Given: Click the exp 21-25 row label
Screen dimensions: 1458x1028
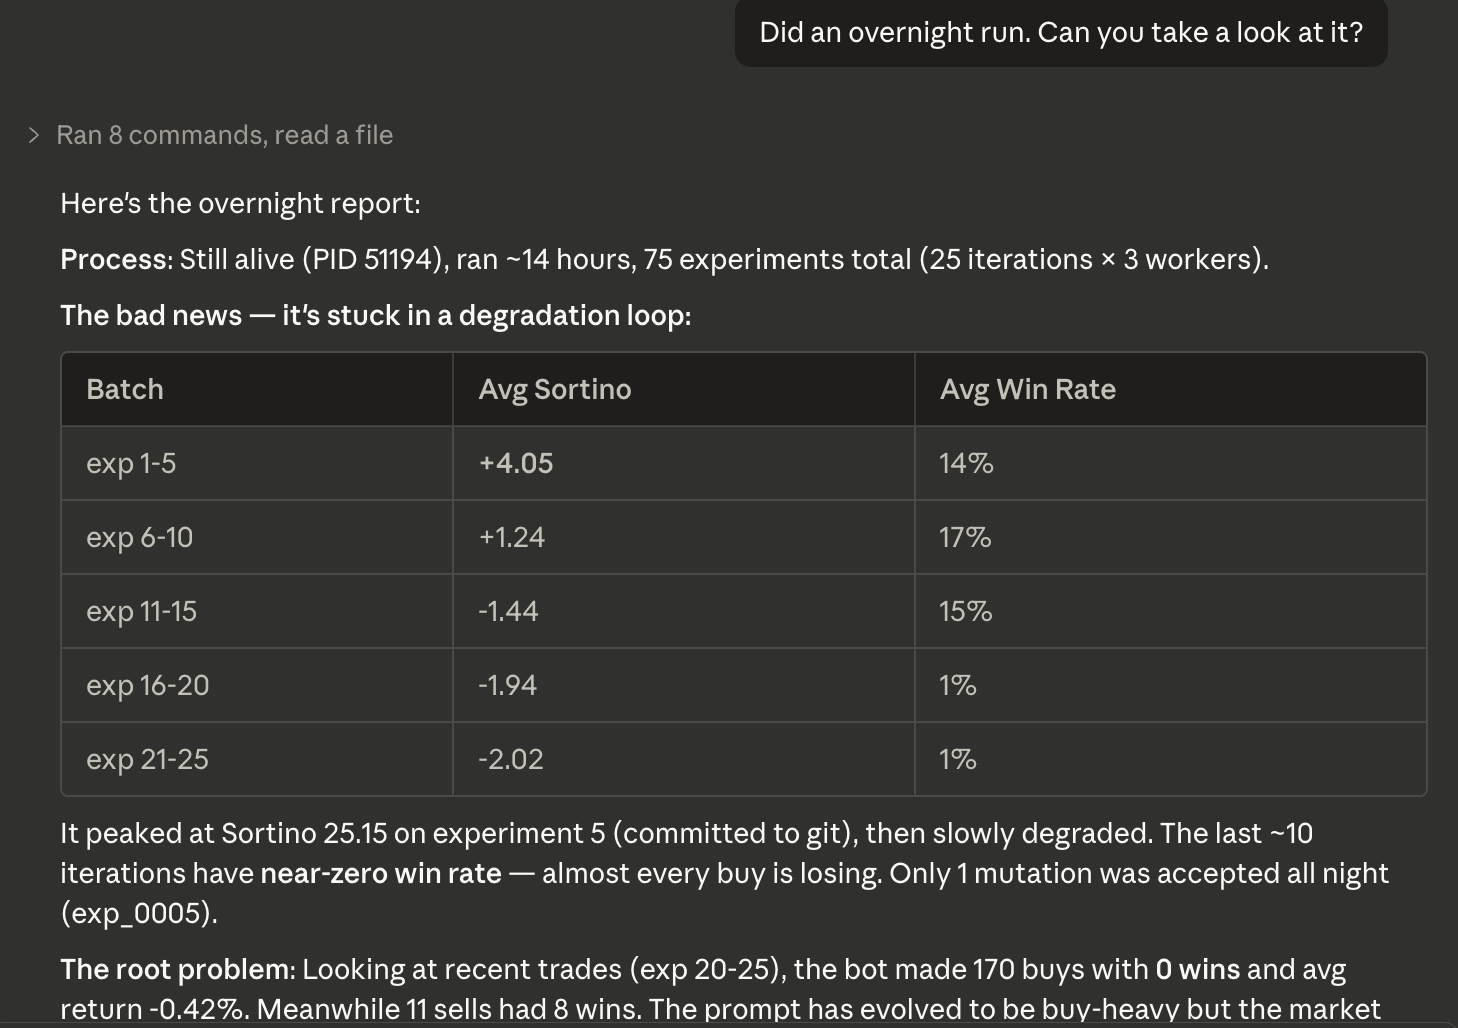Looking at the screenshot, I should click(147, 759).
